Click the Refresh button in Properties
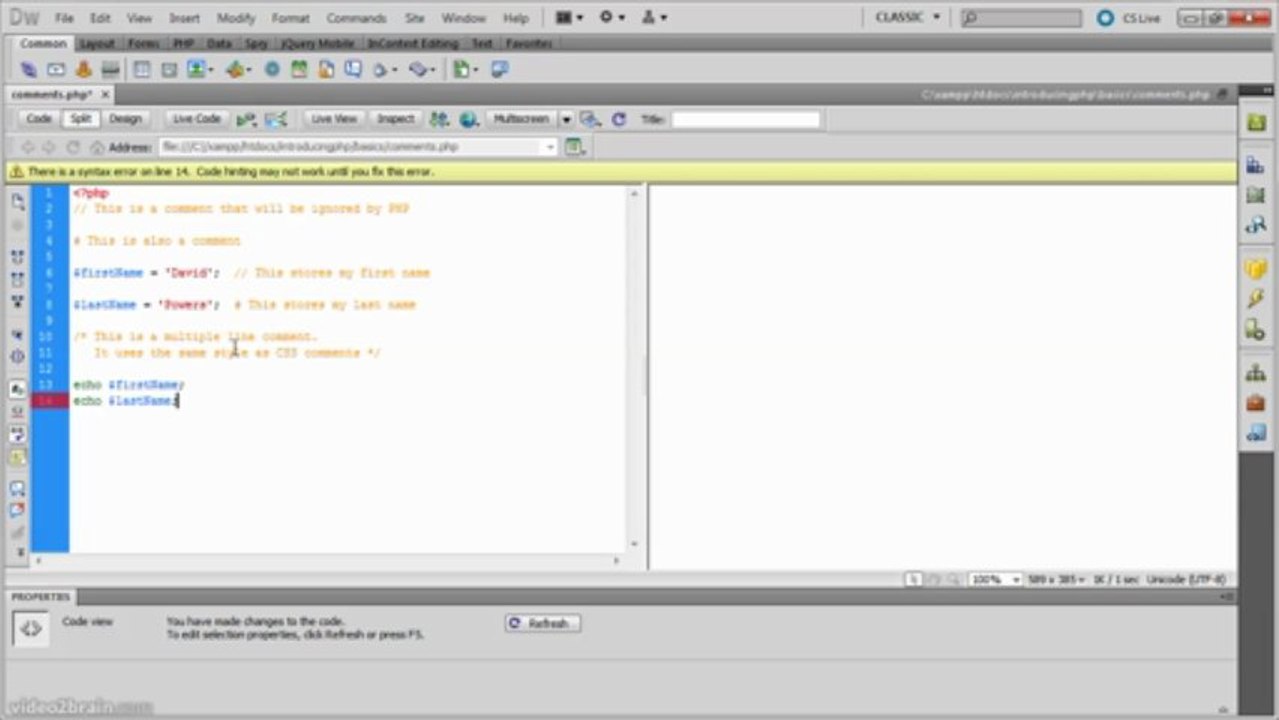 coord(542,623)
